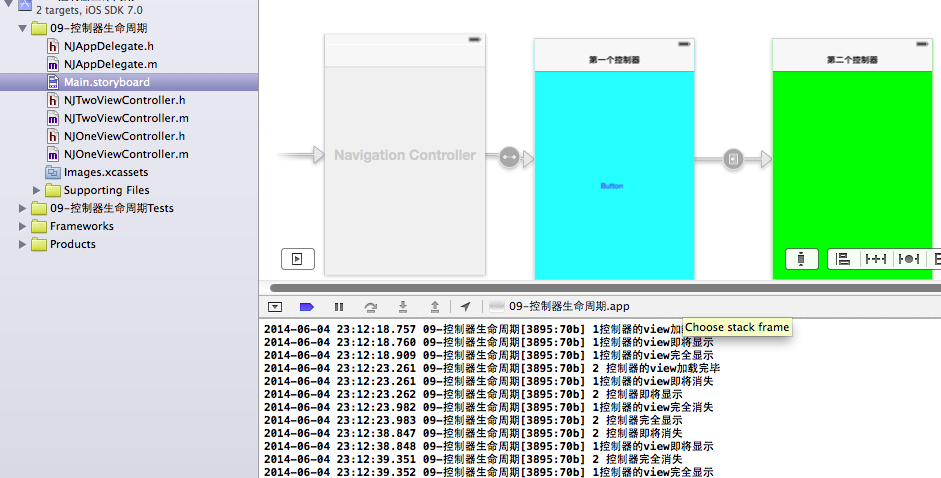Click the Step Over button
This screenshot has width=941, height=478.
point(371,307)
